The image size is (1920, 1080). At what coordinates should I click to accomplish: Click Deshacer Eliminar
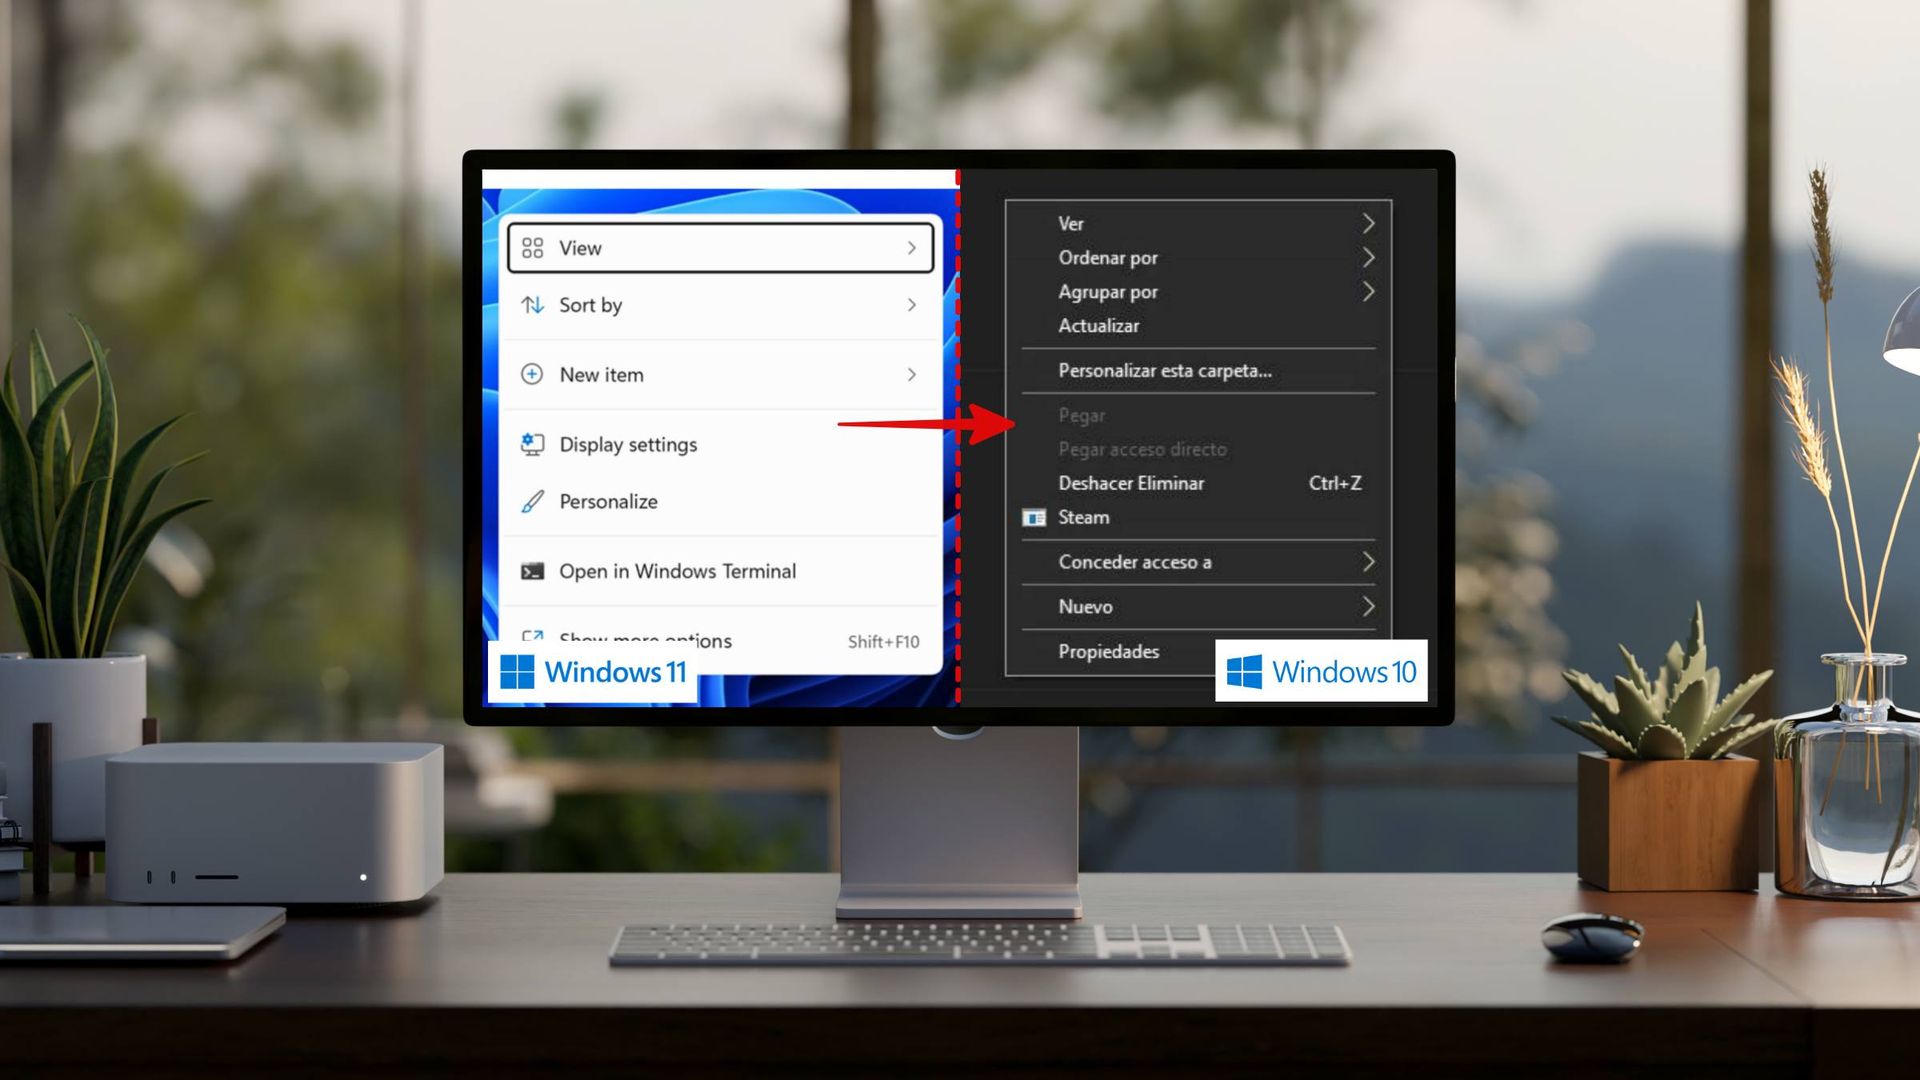(x=1131, y=483)
